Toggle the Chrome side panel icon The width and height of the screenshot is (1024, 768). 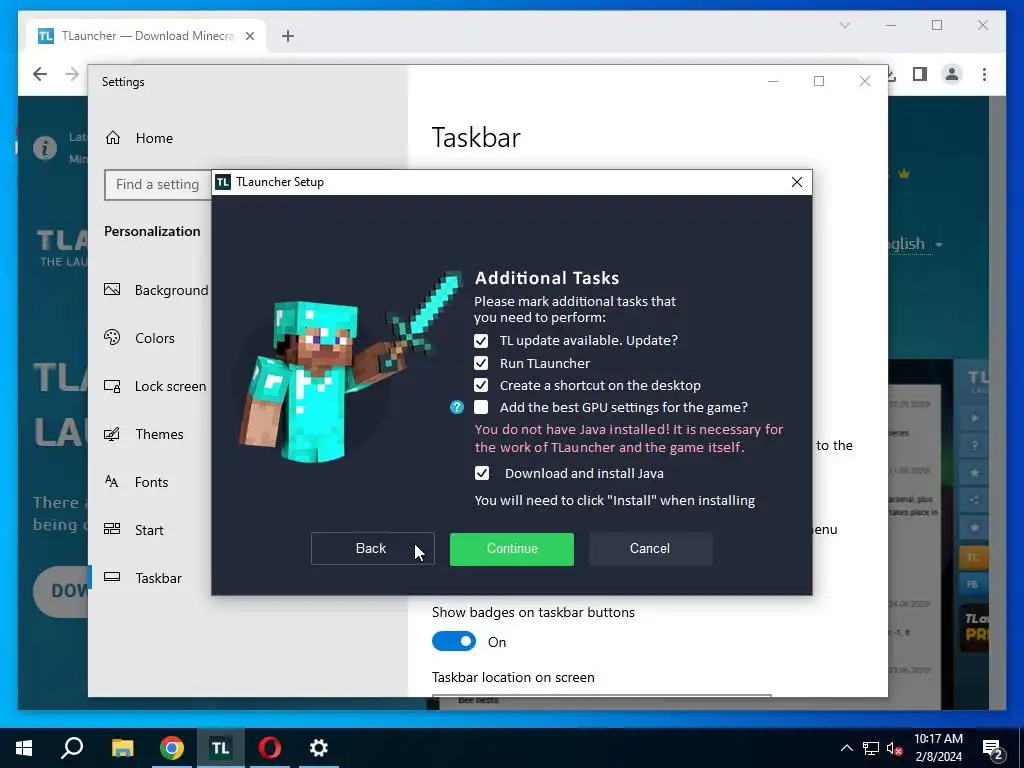click(920, 74)
